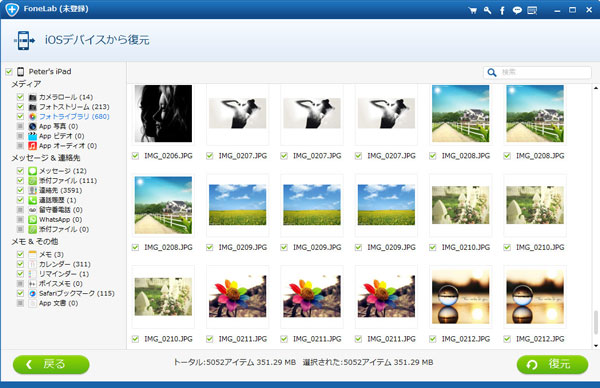Click the Peter's iPad device name
Image resolution: width=600 pixels, height=388 pixels.
[x=50, y=72]
